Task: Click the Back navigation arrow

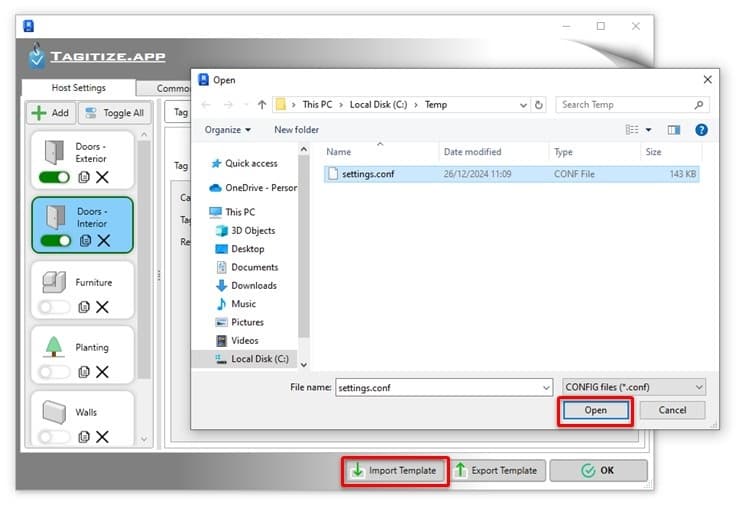Action: (x=206, y=105)
